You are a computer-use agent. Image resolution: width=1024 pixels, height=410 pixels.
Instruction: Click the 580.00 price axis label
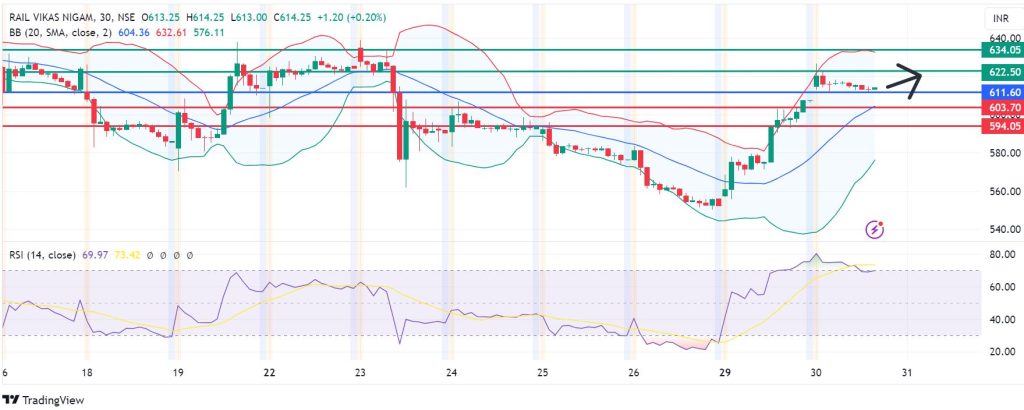coord(1004,153)
